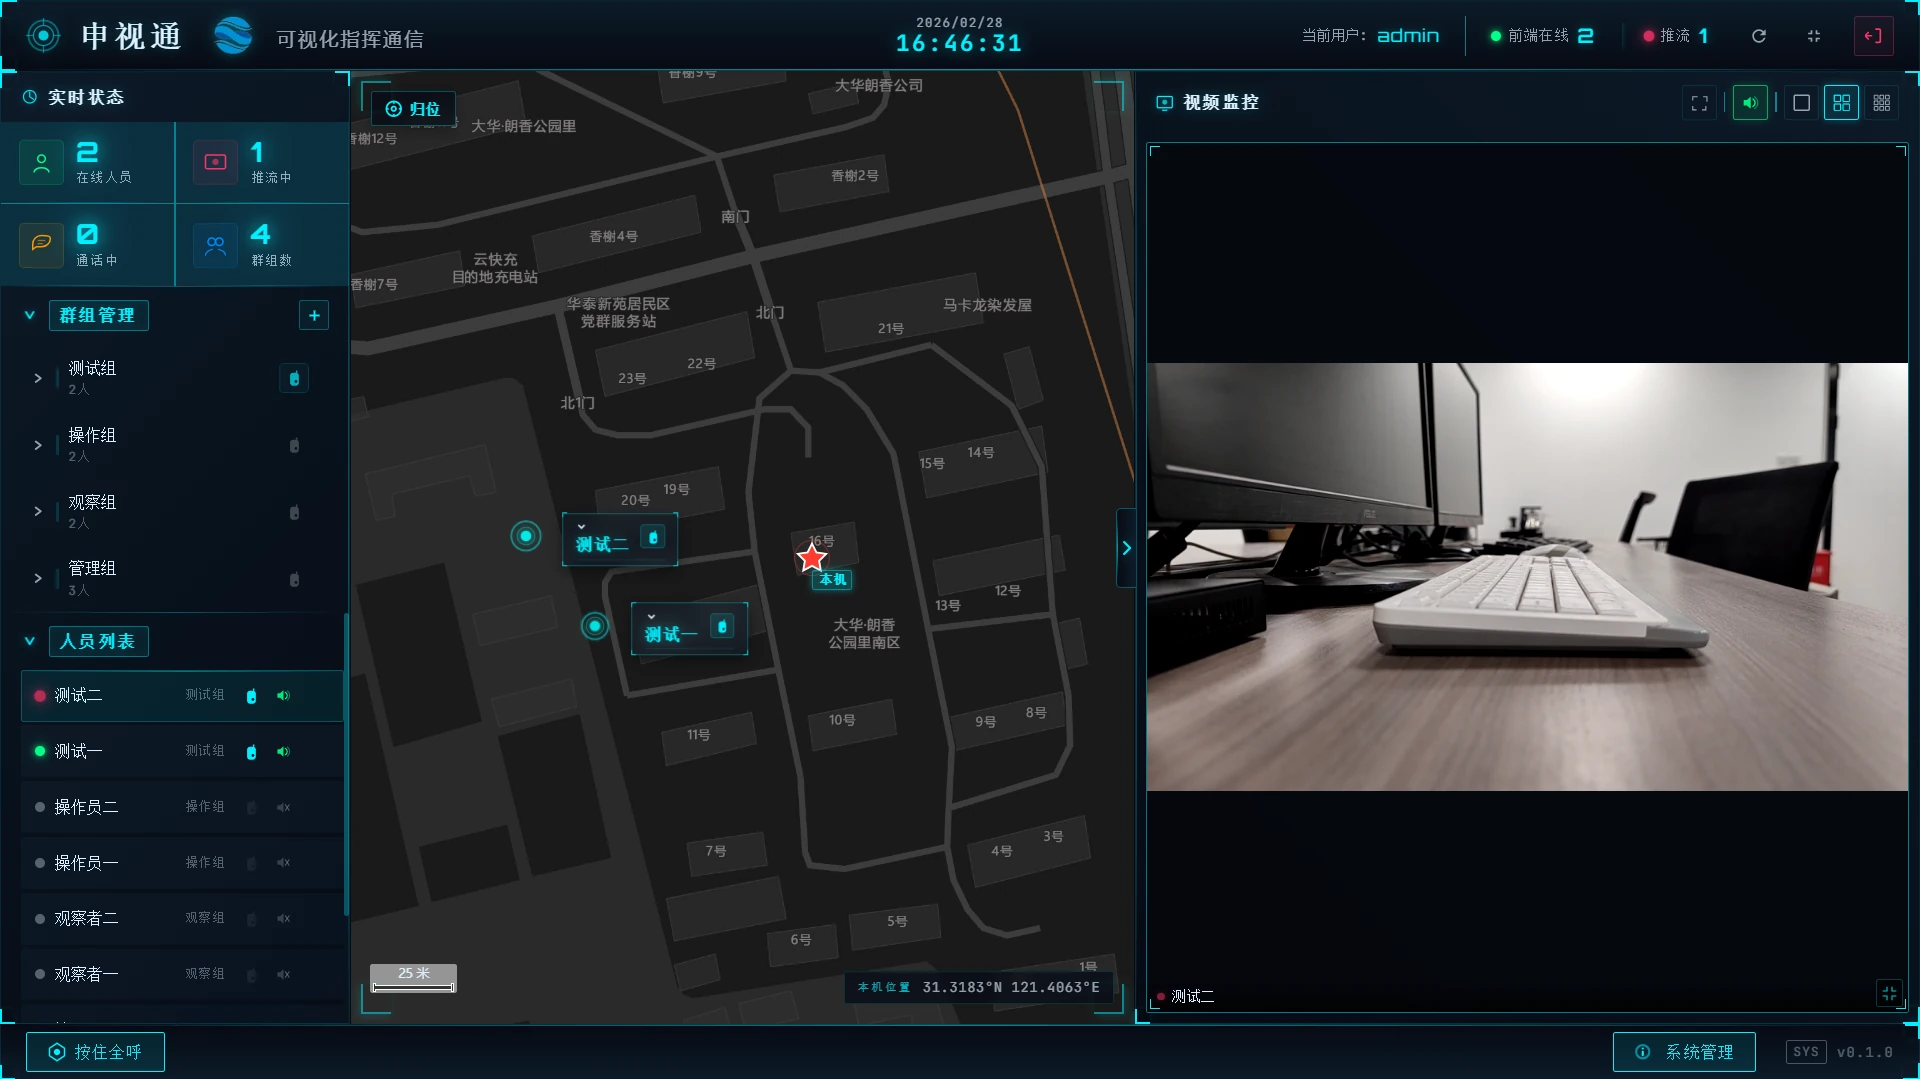Switch video to single-pane layout
This screenshot has height=1079, width=1920.
1801,103
